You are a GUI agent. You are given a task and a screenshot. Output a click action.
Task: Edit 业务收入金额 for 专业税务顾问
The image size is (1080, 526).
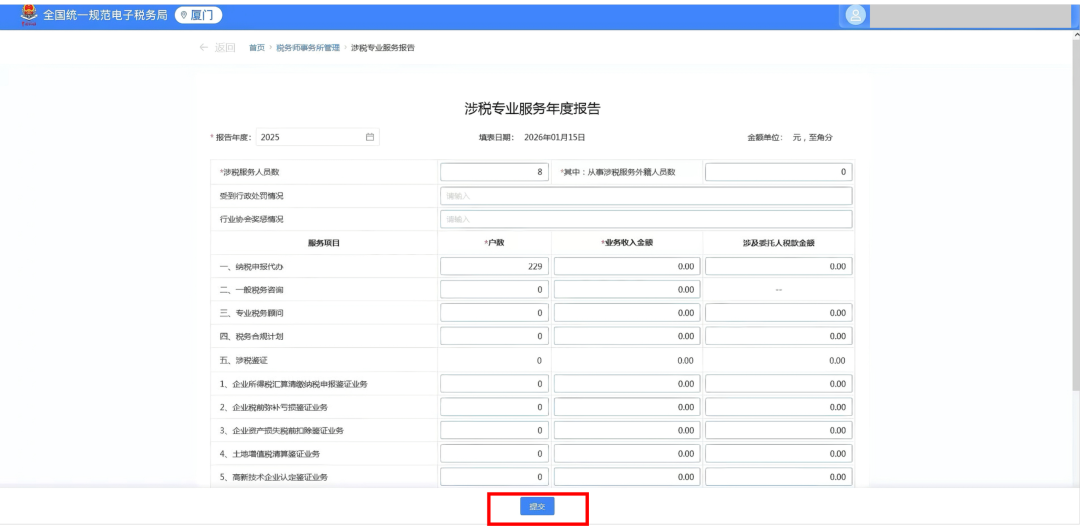(627, 313)
